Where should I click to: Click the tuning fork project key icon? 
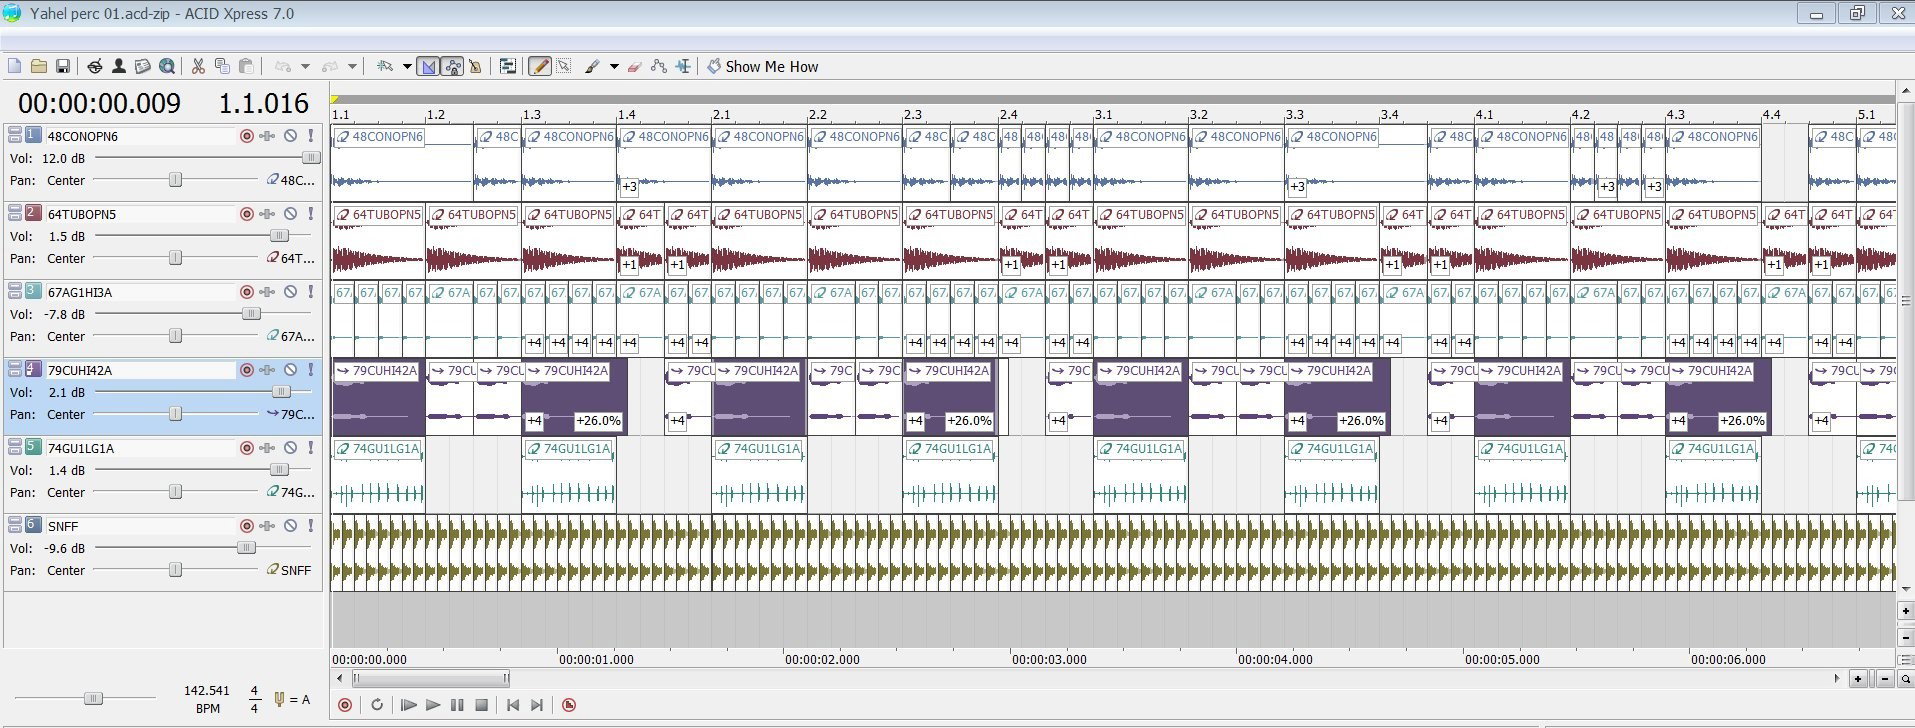(279, 699)
